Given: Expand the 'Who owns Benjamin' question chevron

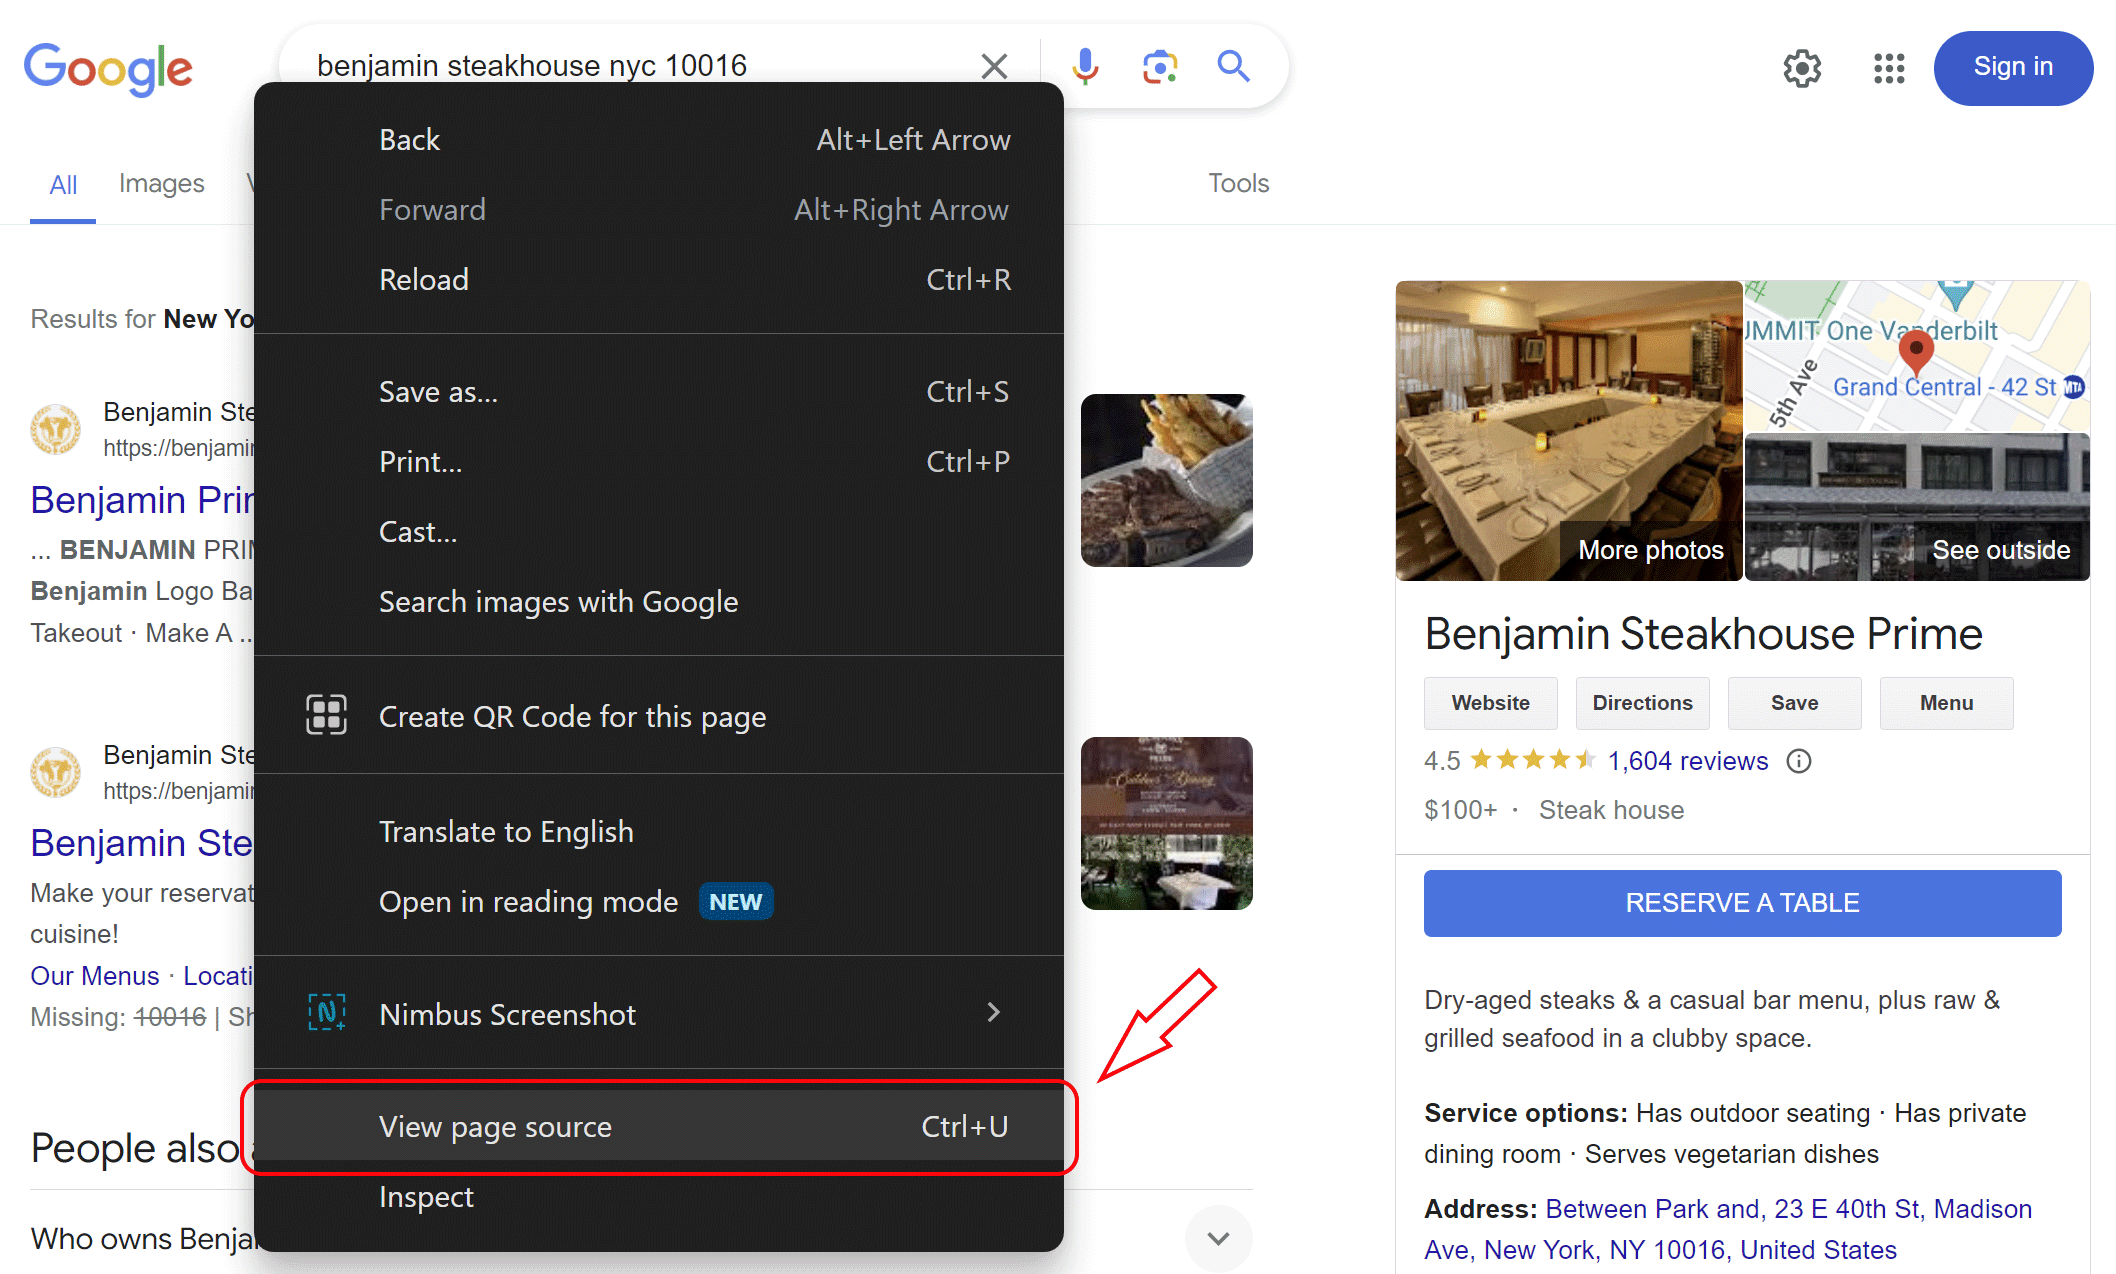Looking at the screenshot, I should click(1217, 1238).
